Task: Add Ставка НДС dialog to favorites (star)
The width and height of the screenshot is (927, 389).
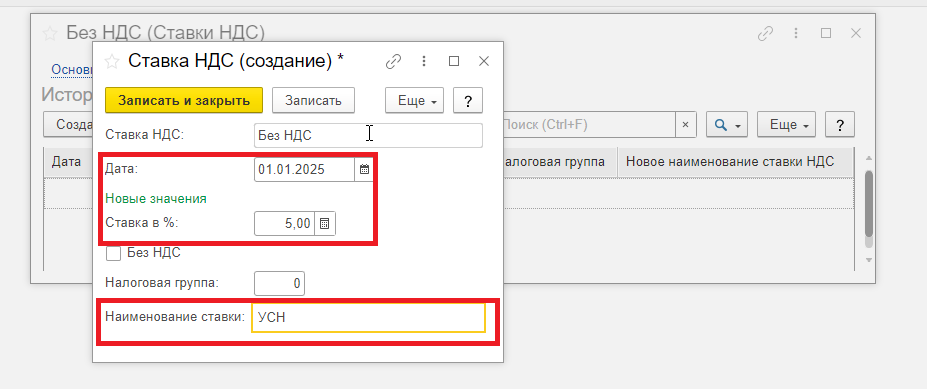Action: pyautogui.click(x=112, y=61)
